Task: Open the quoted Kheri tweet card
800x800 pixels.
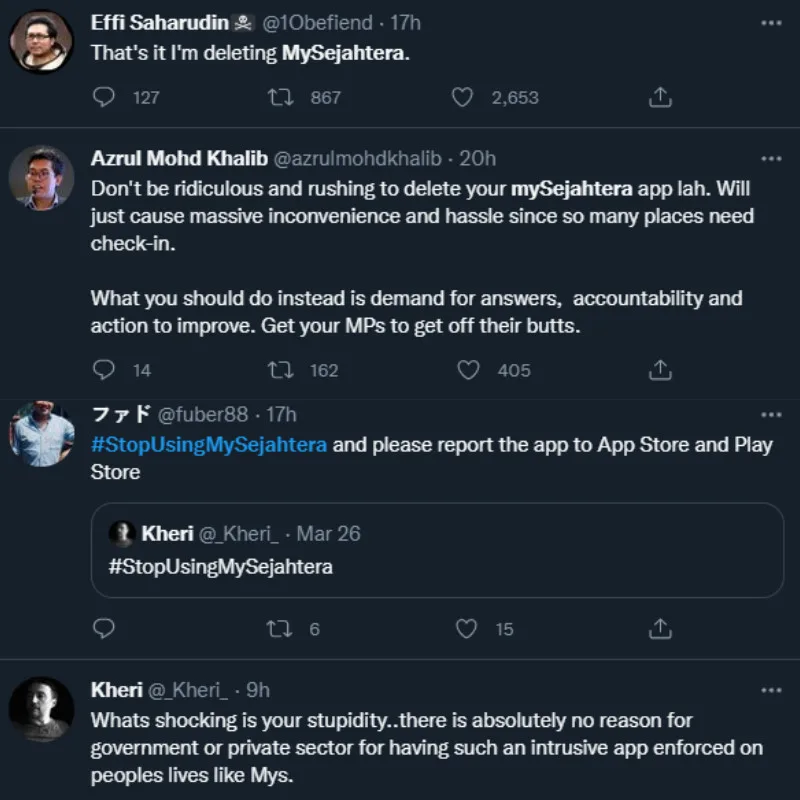Action: click(x=437, y=550)
